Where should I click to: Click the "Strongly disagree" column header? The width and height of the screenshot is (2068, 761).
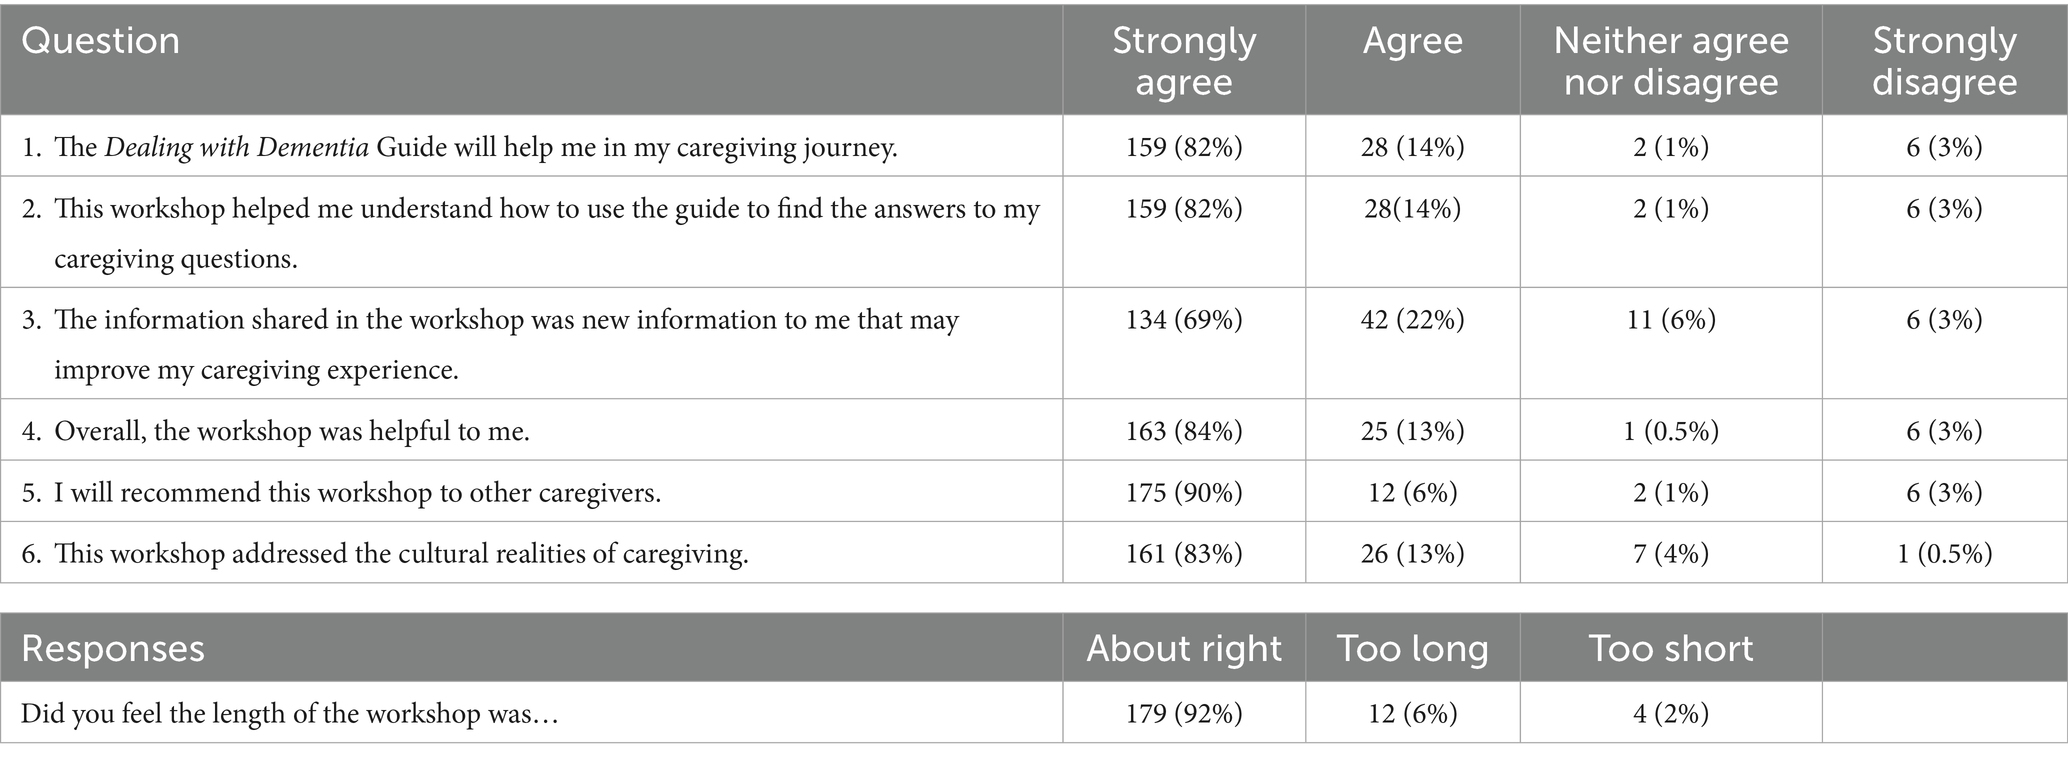click(x=1944, y=61)
